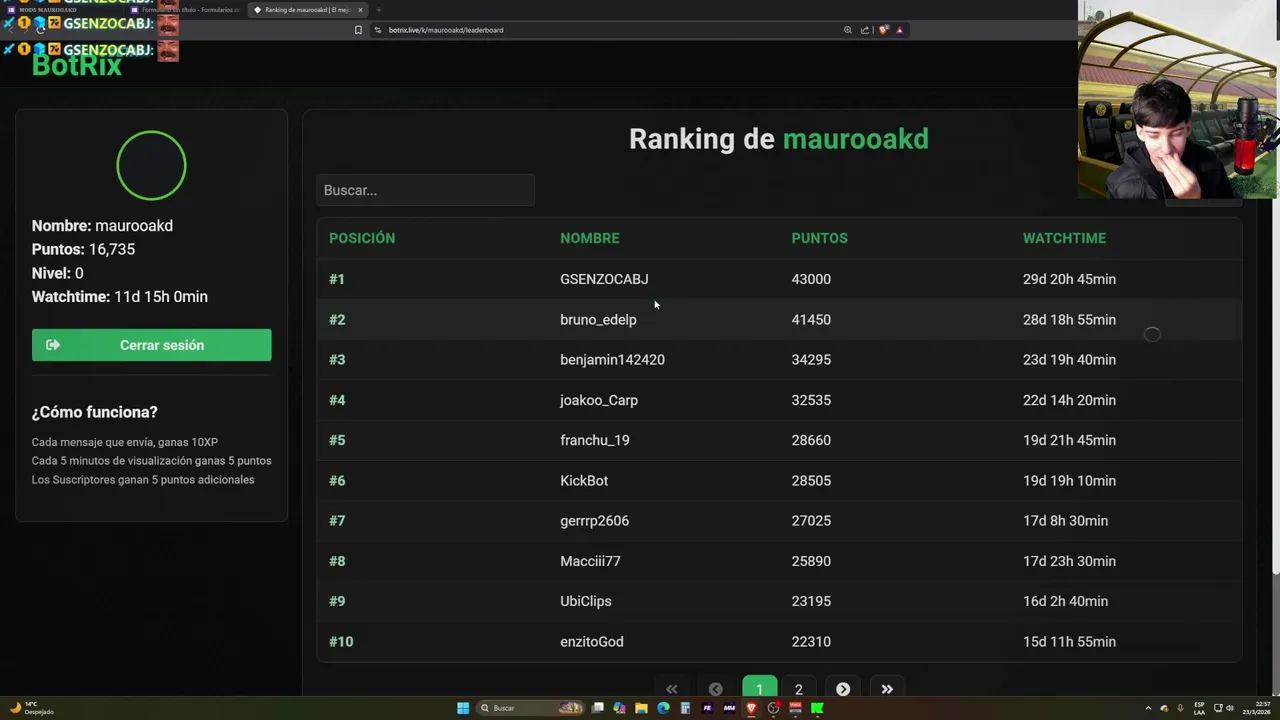Open the Calculator app in the taskbar

(x=685, y=708)
